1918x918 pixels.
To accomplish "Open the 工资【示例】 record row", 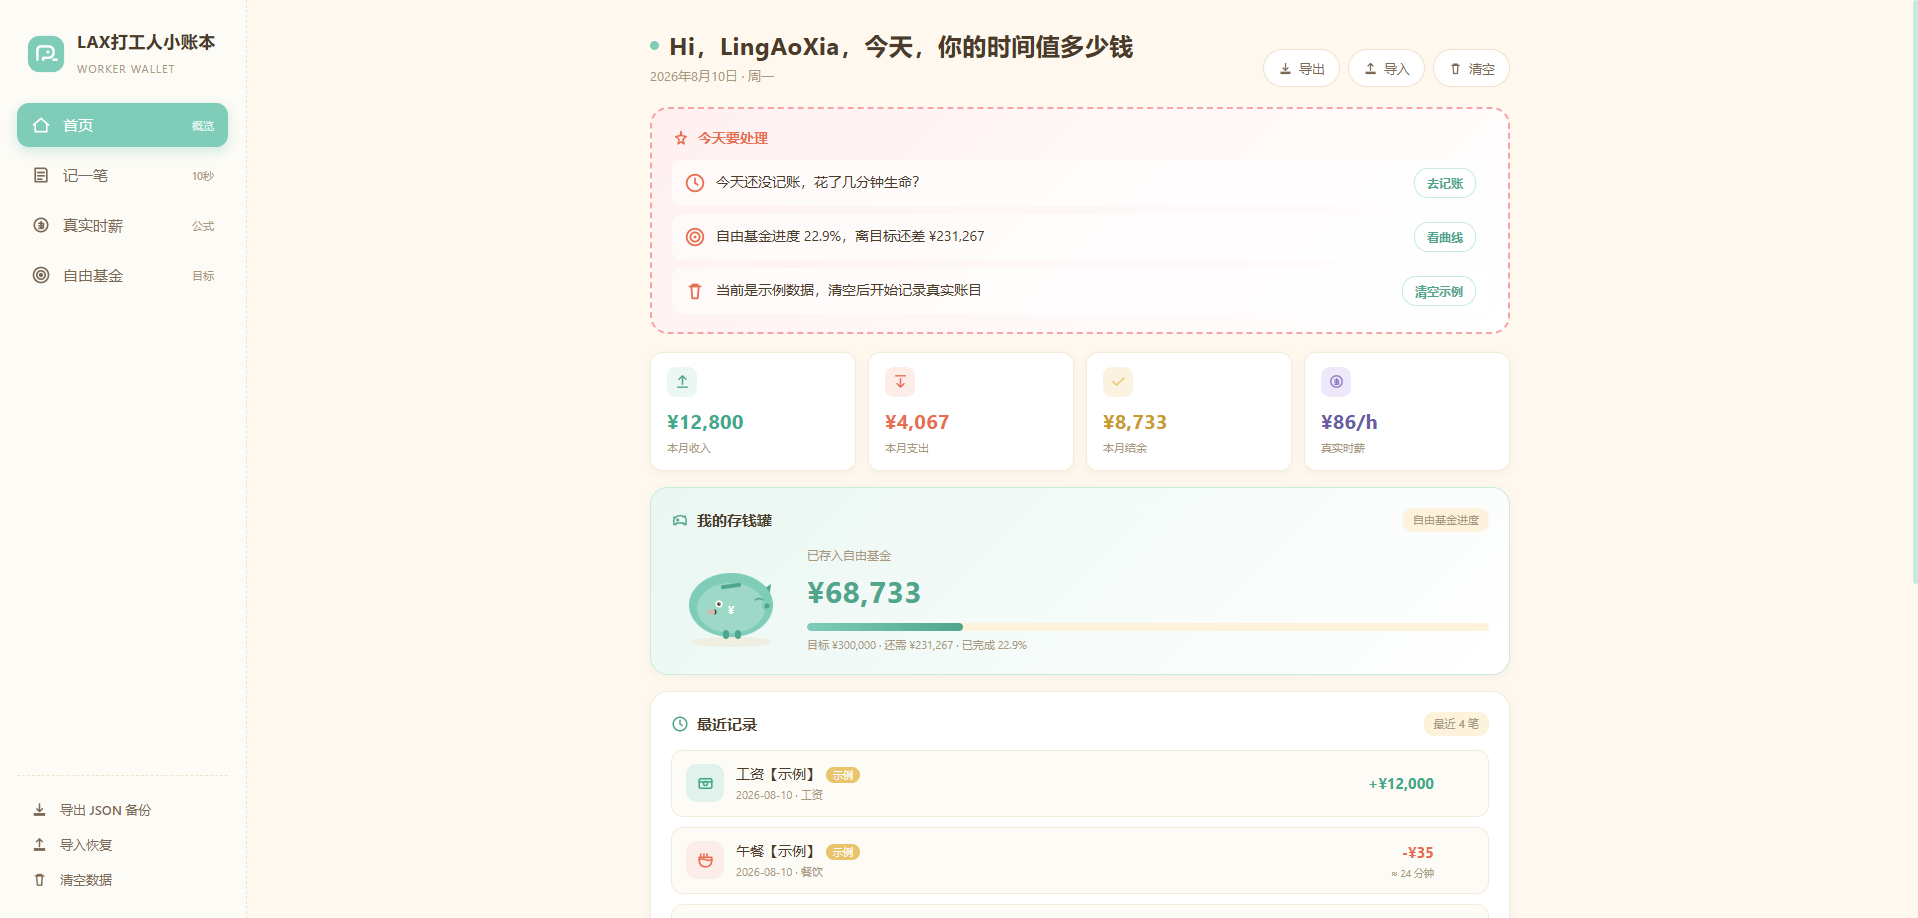I will 1080,784.
